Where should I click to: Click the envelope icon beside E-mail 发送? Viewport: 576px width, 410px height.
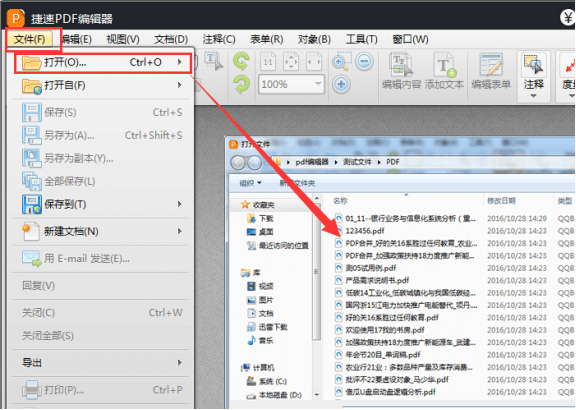tap(32, 259)
